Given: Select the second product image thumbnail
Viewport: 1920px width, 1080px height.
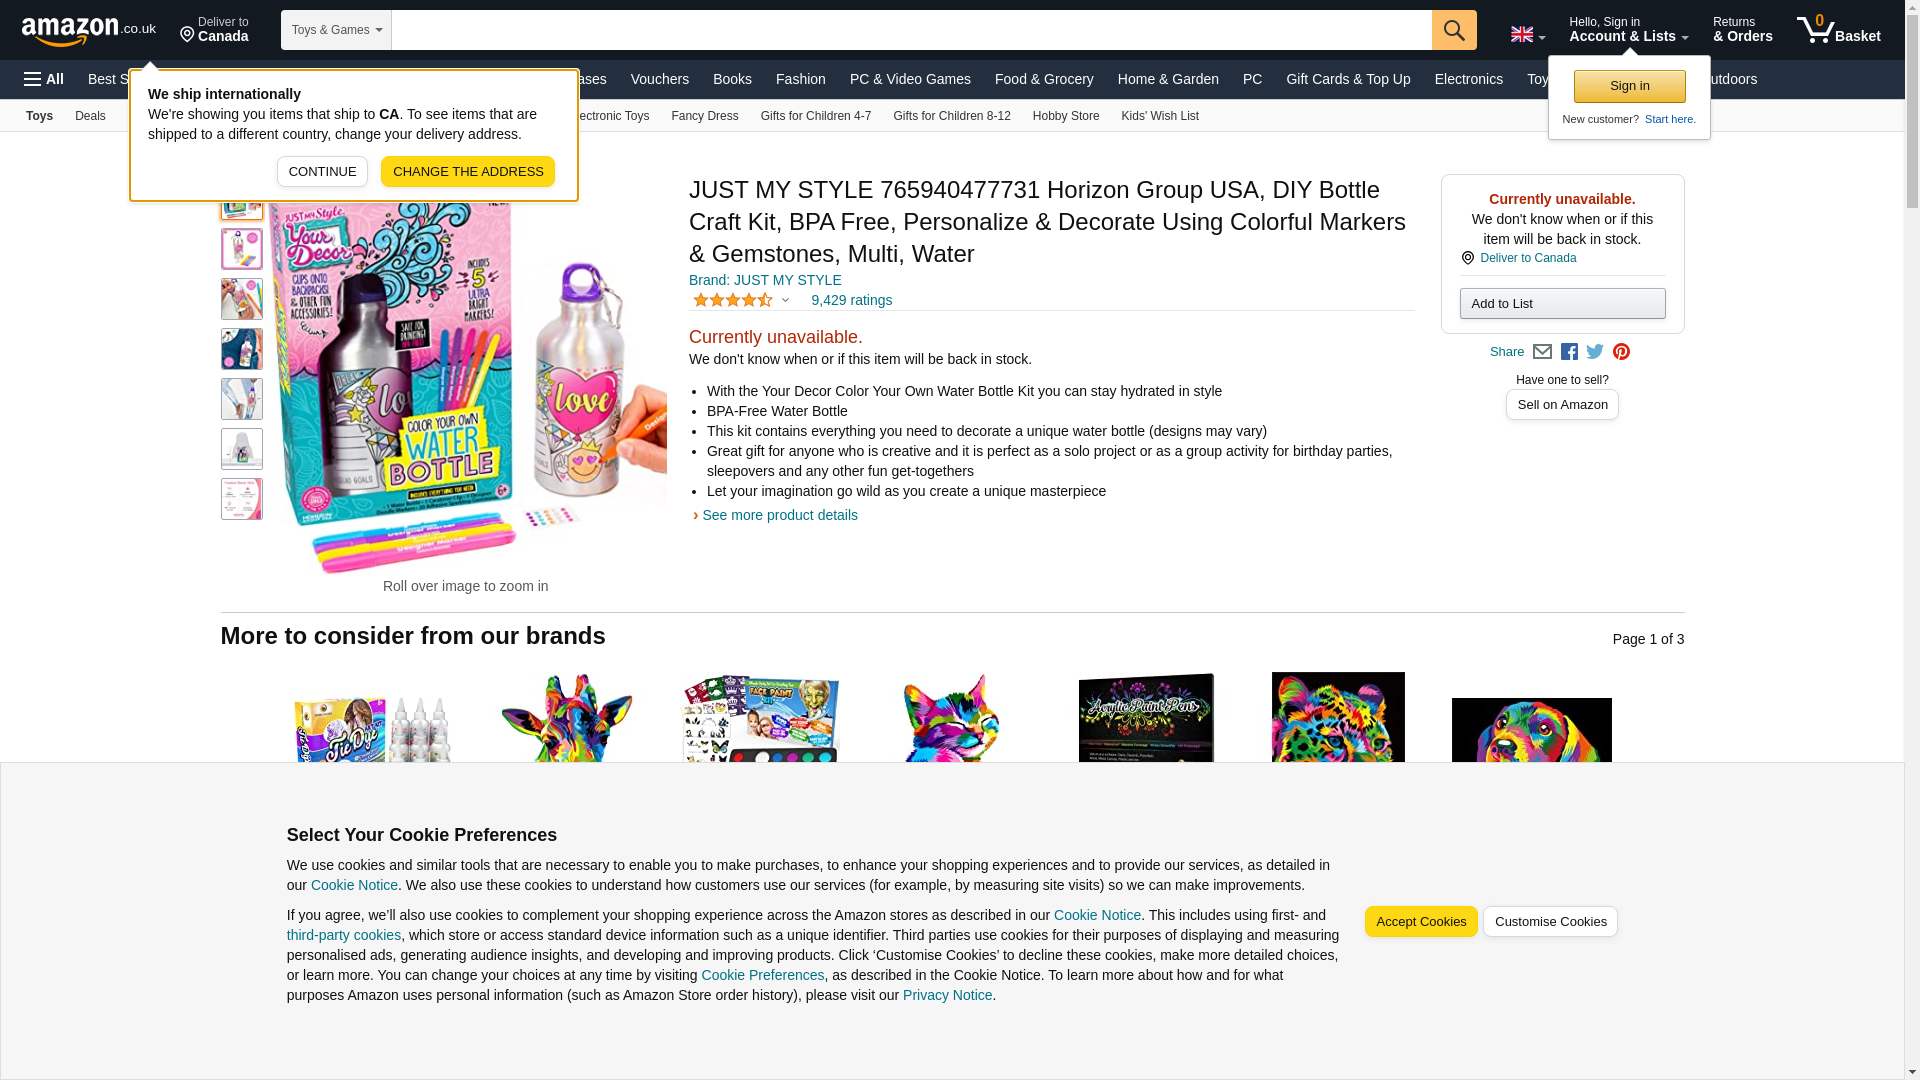Looking at the screenshot, I should pos(242,249).
